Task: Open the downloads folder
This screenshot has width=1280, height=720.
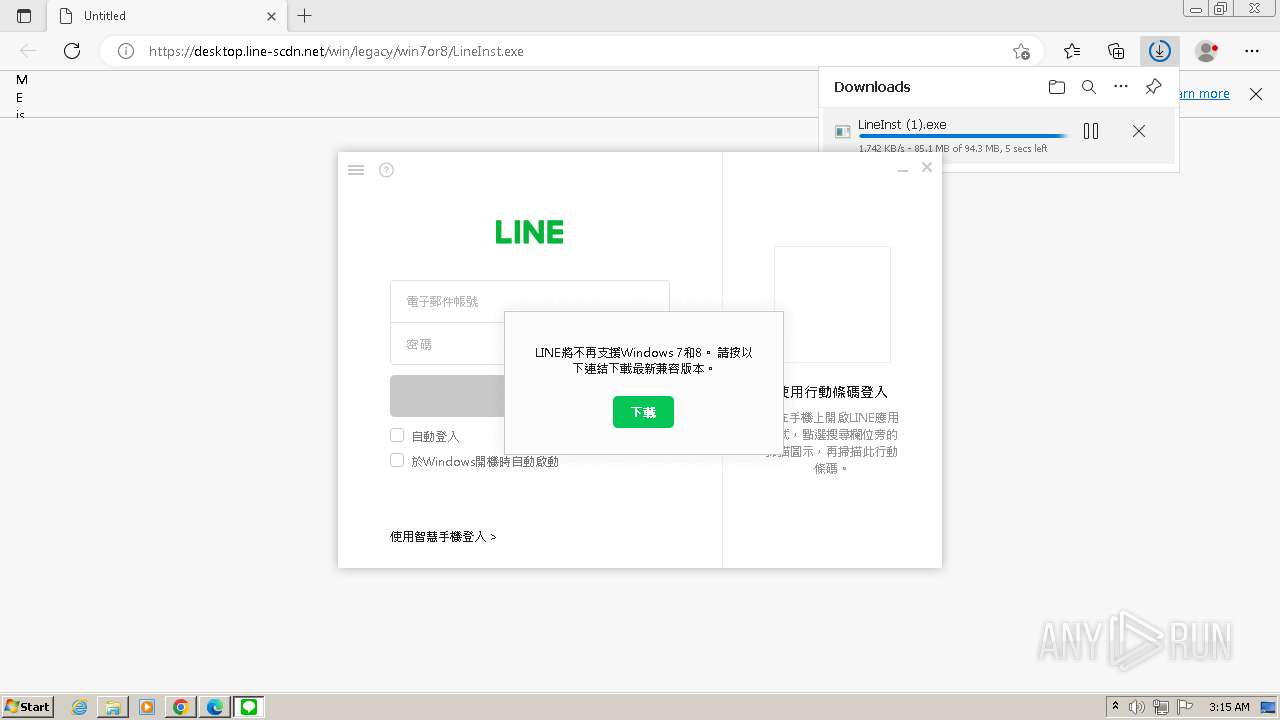Action: point(1057,87)
